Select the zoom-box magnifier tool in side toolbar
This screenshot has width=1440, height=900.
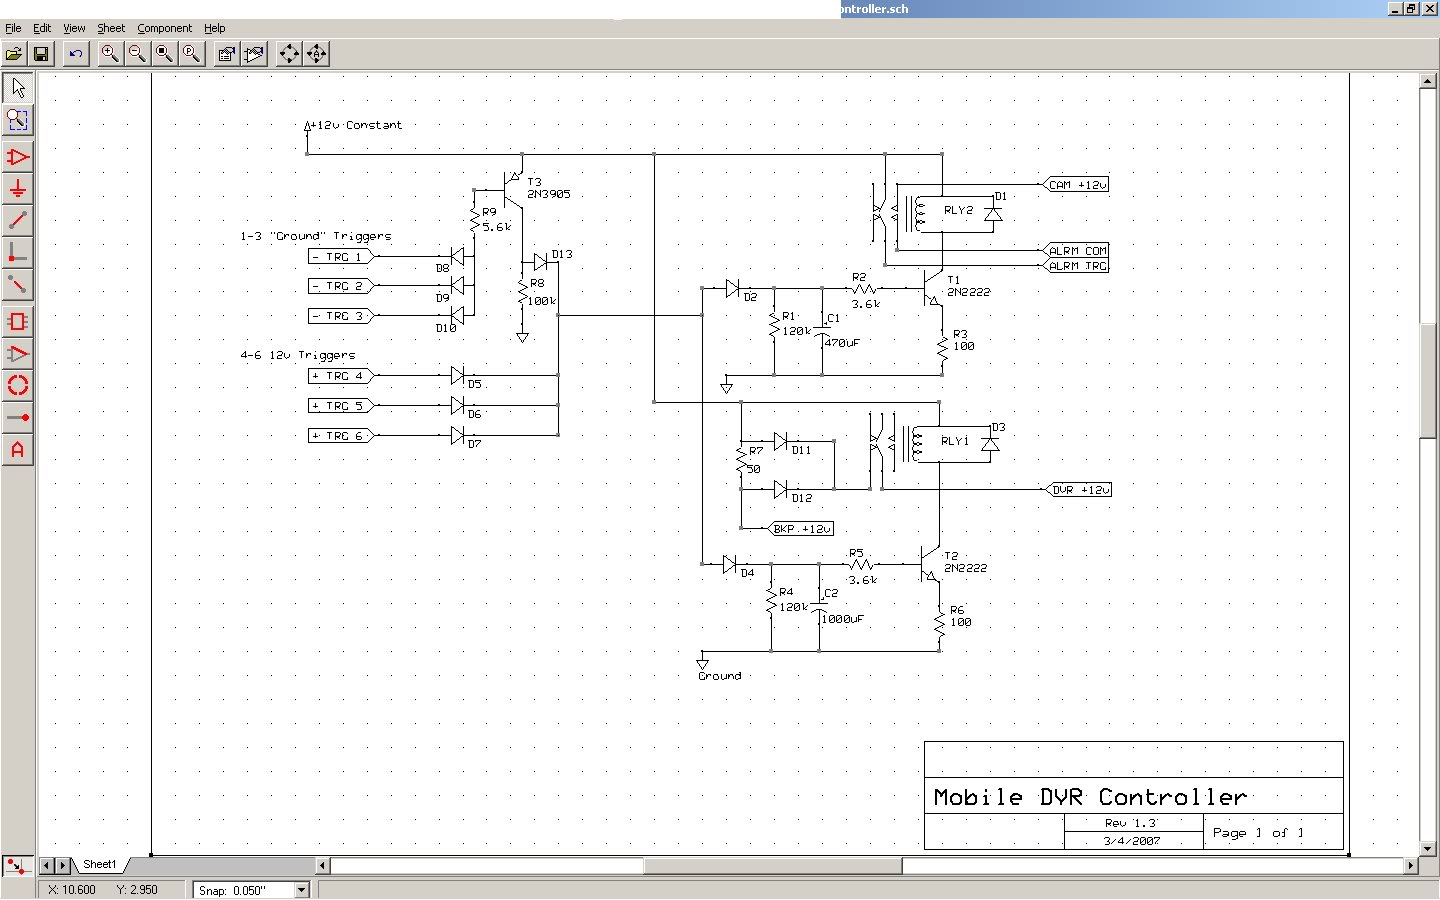(x=17, y=120)
